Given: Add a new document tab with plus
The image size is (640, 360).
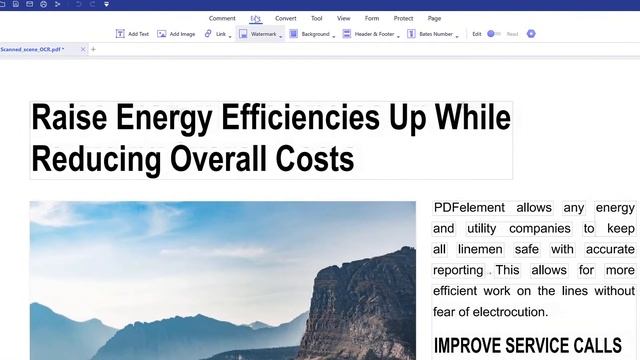Looking at the screenshot, I should [93, 49].
